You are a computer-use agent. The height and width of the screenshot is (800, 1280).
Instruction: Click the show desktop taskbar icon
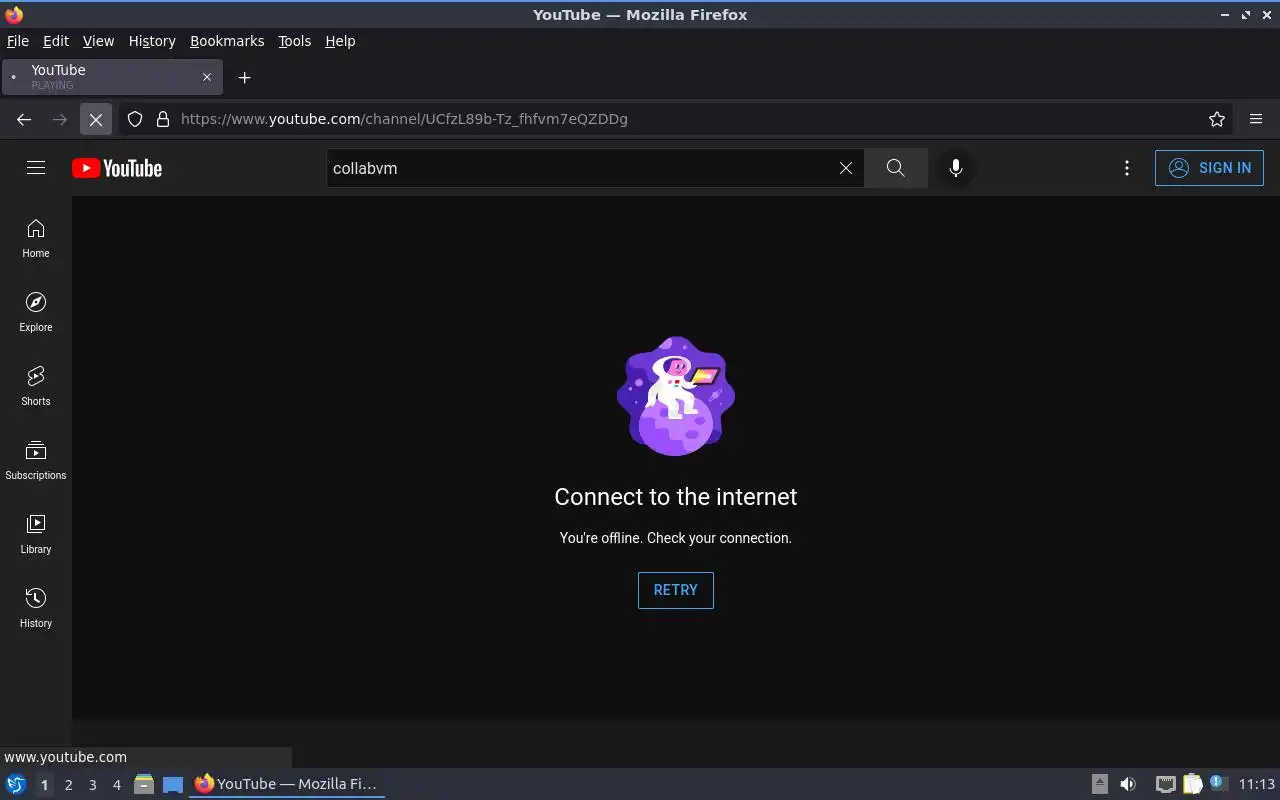tap(173, 784)
